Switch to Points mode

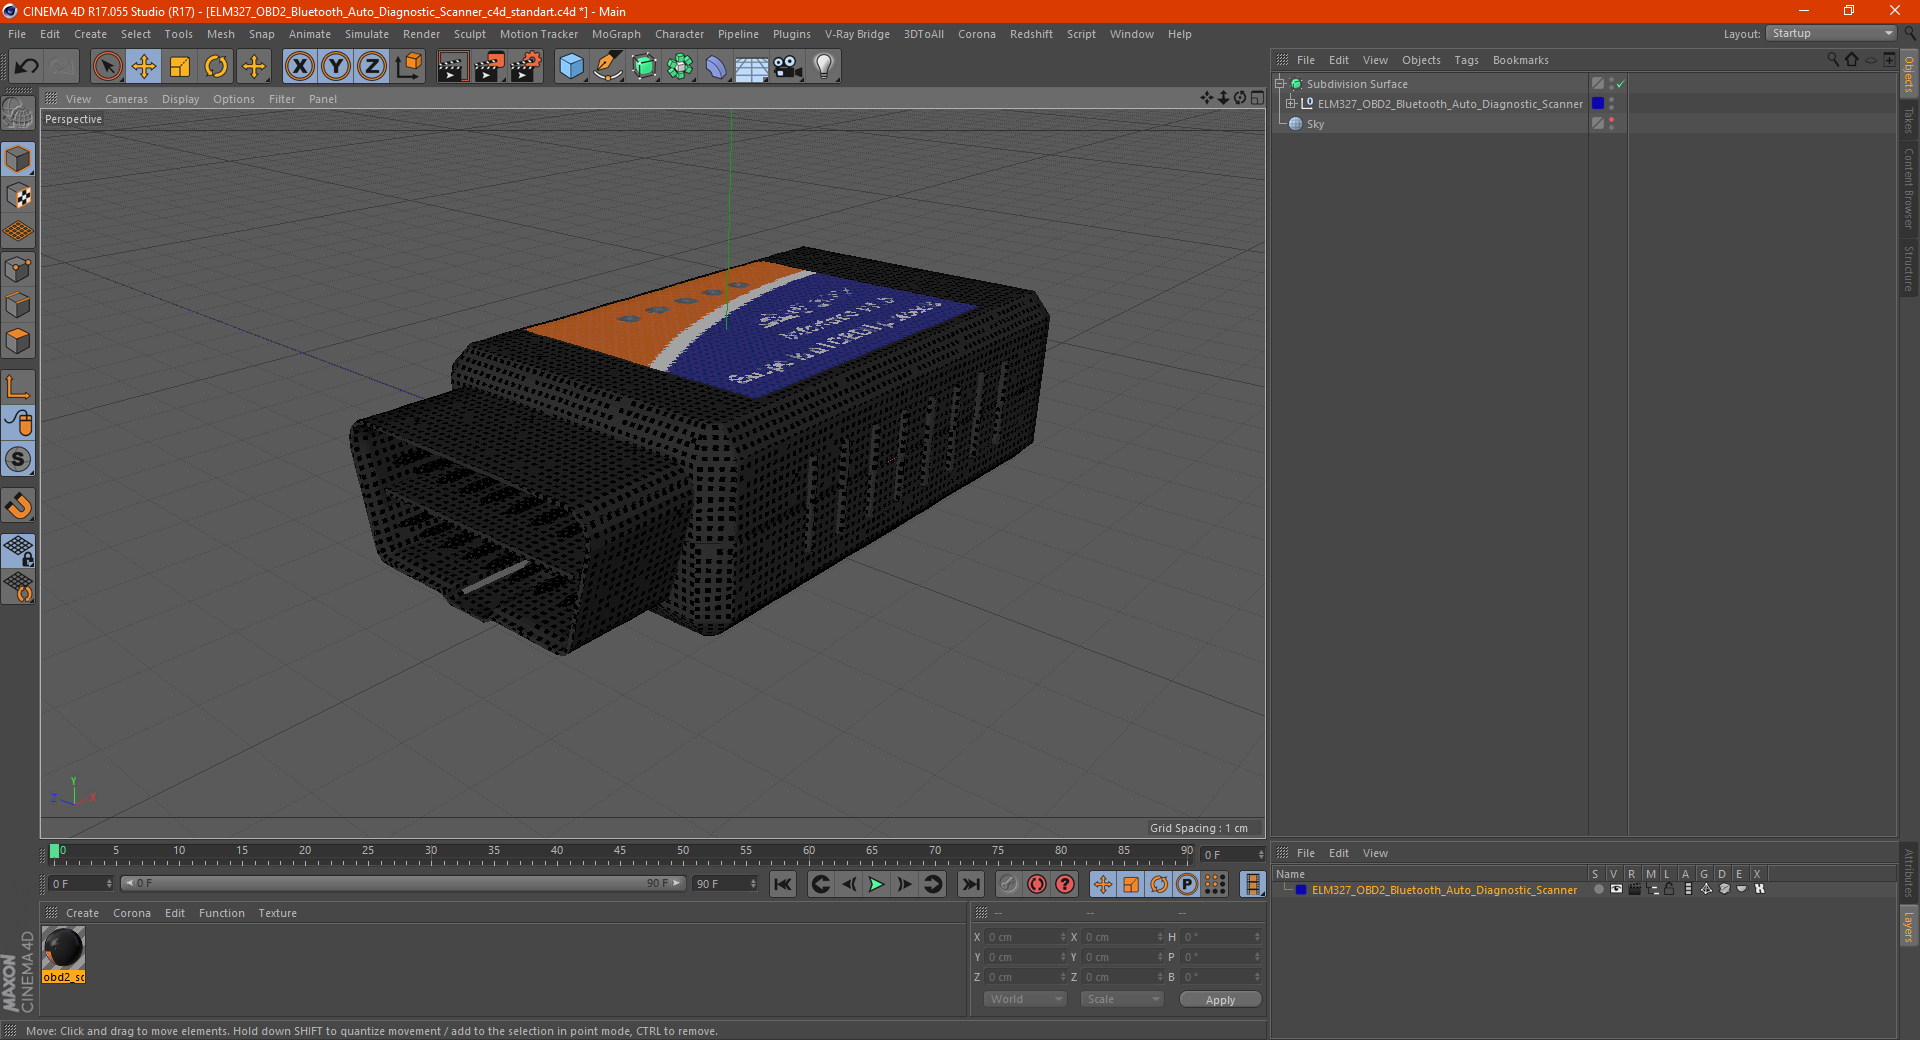click(x=18, y=269)
